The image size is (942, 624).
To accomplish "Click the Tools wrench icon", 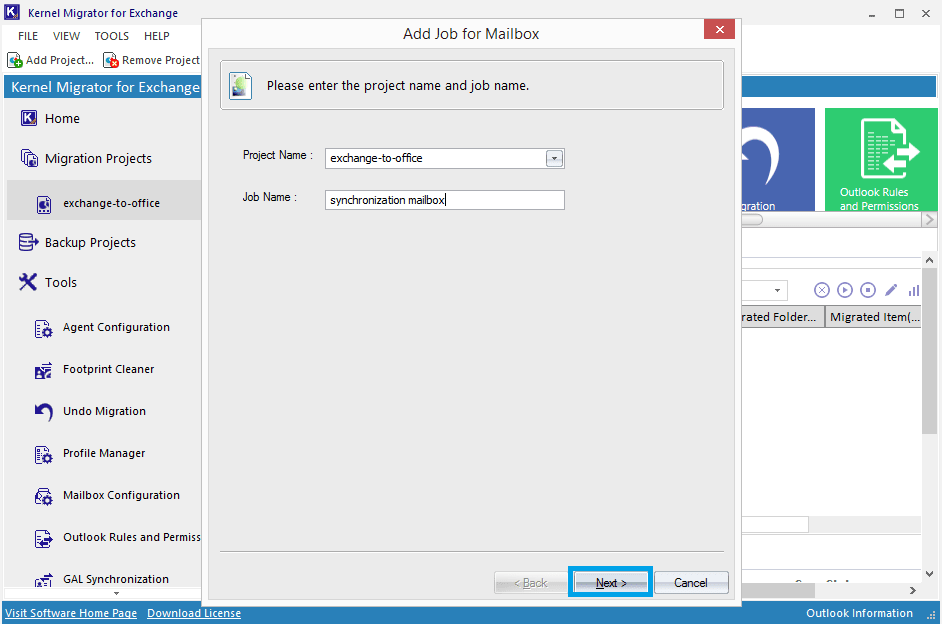I will point(28,282).
